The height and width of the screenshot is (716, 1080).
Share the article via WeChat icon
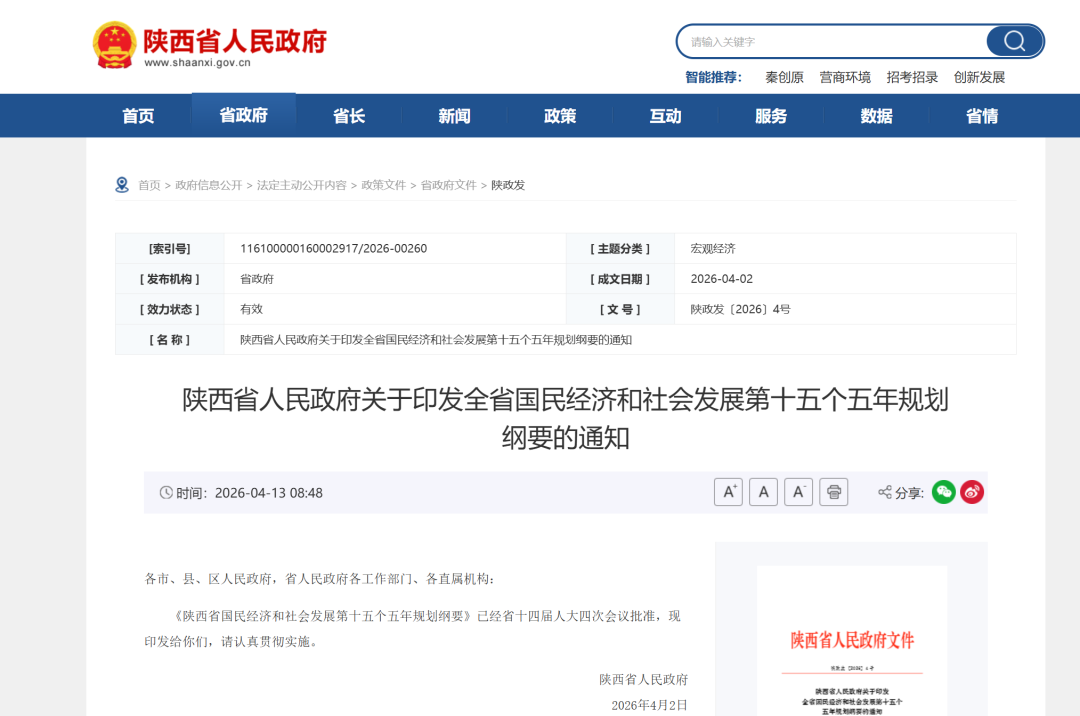(942, 492)
